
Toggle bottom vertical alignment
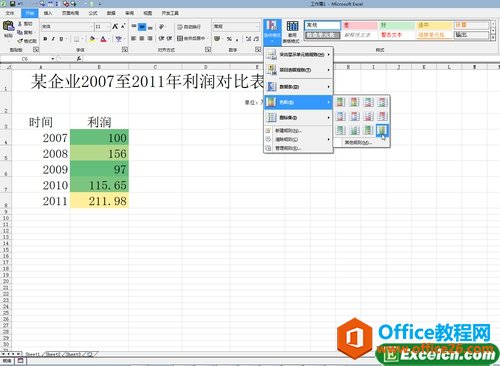click(x=150, y=27)
